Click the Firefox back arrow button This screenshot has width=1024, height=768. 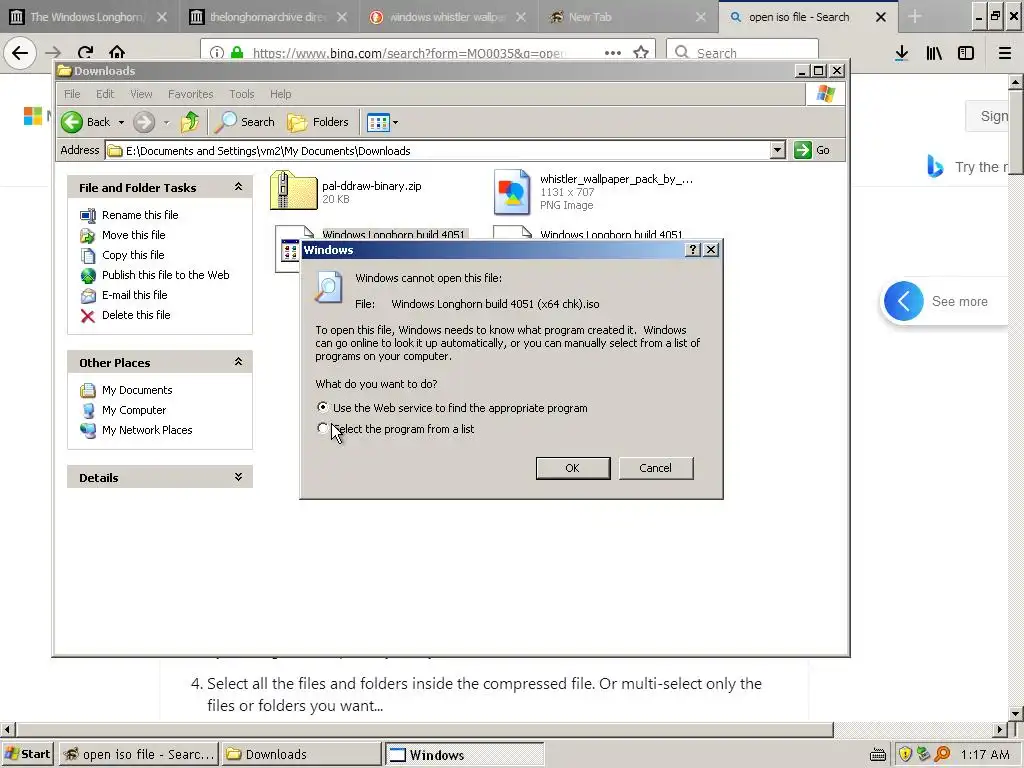click(20, 53)
